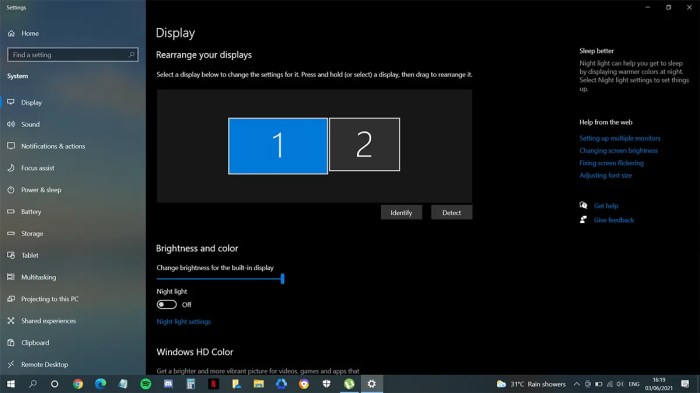Click the Get help link
This screenshot has height=393, width=700.
pyautogui.click(x=606, y=206)
